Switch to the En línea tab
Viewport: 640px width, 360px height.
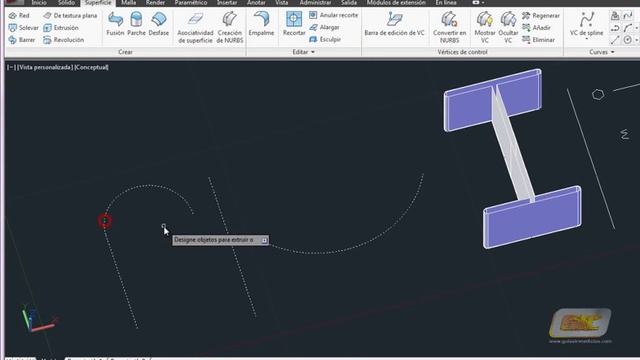pyautogui.click(x=446, y=2)
